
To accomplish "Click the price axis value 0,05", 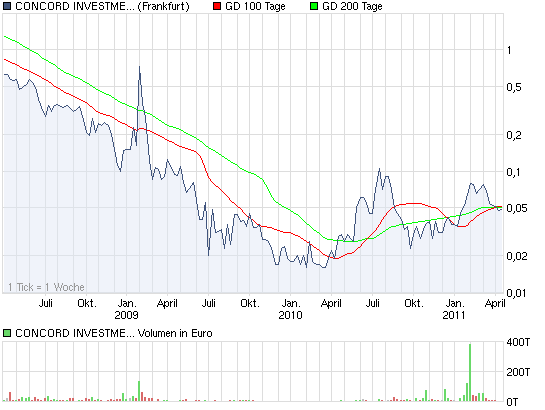I will [517, 208].
